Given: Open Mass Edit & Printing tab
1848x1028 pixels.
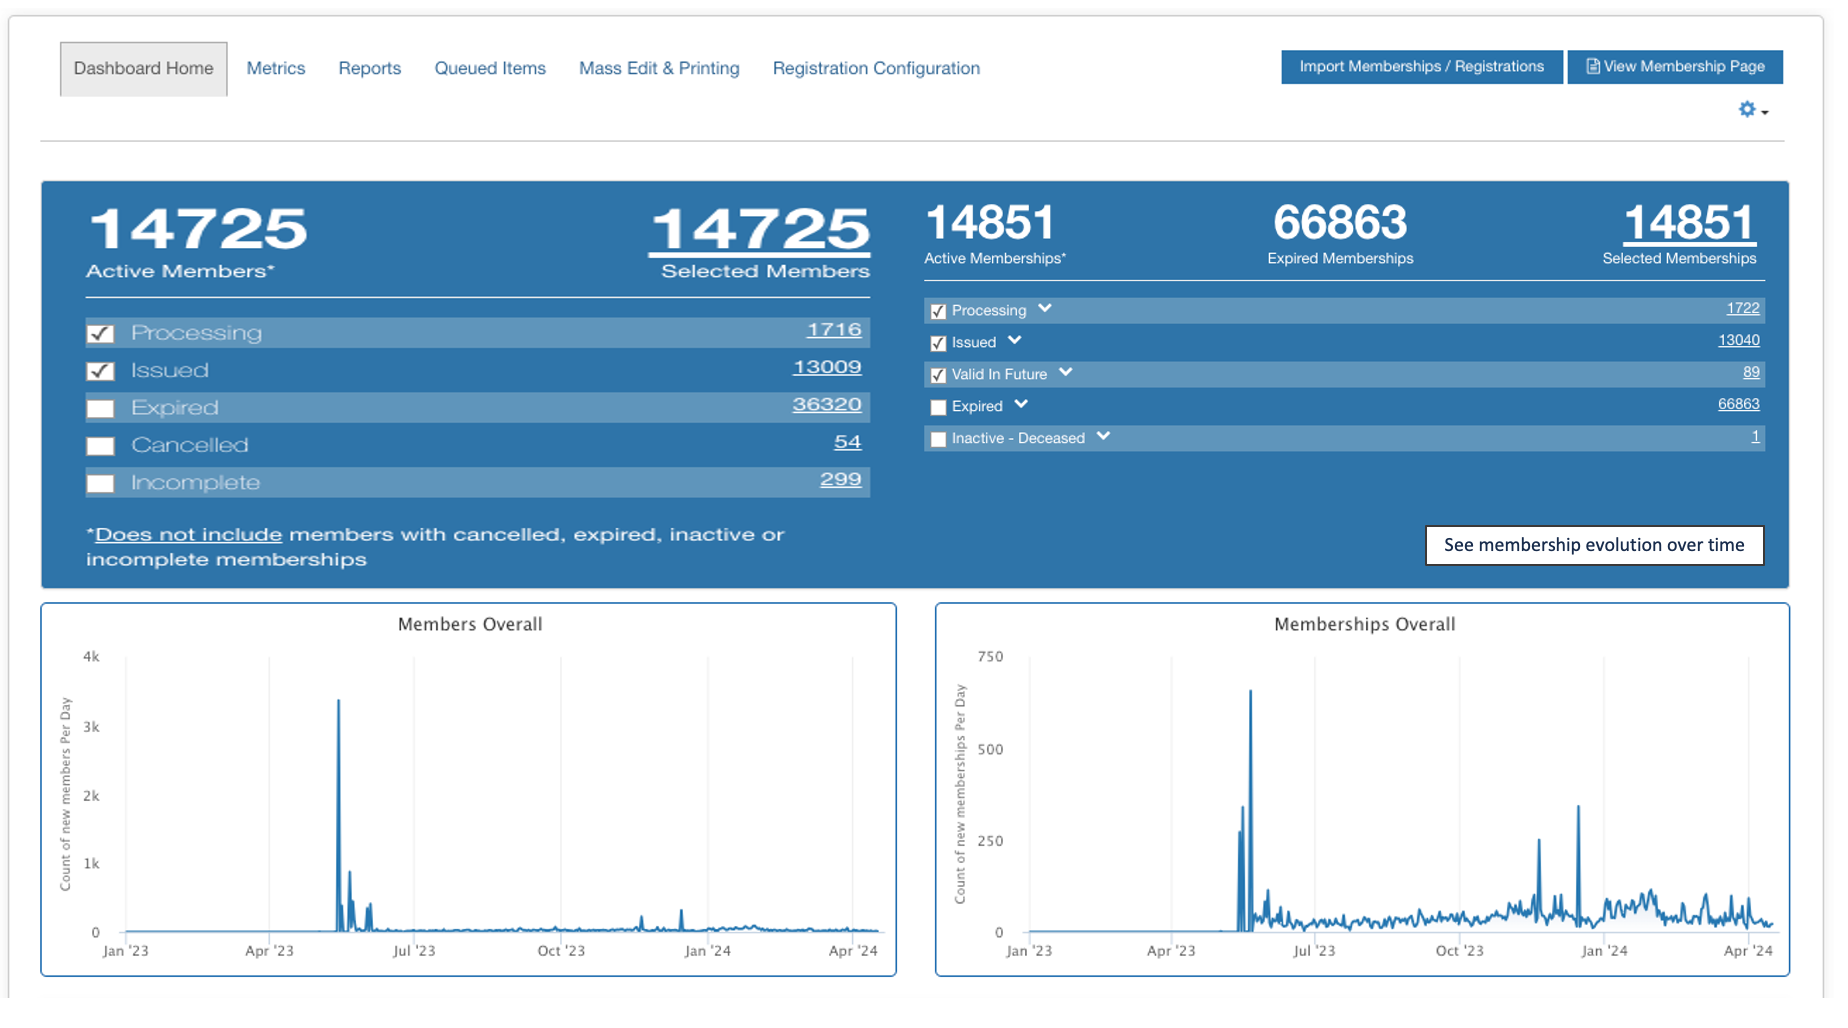Looking at the screenshot, I should click(659, 68).
